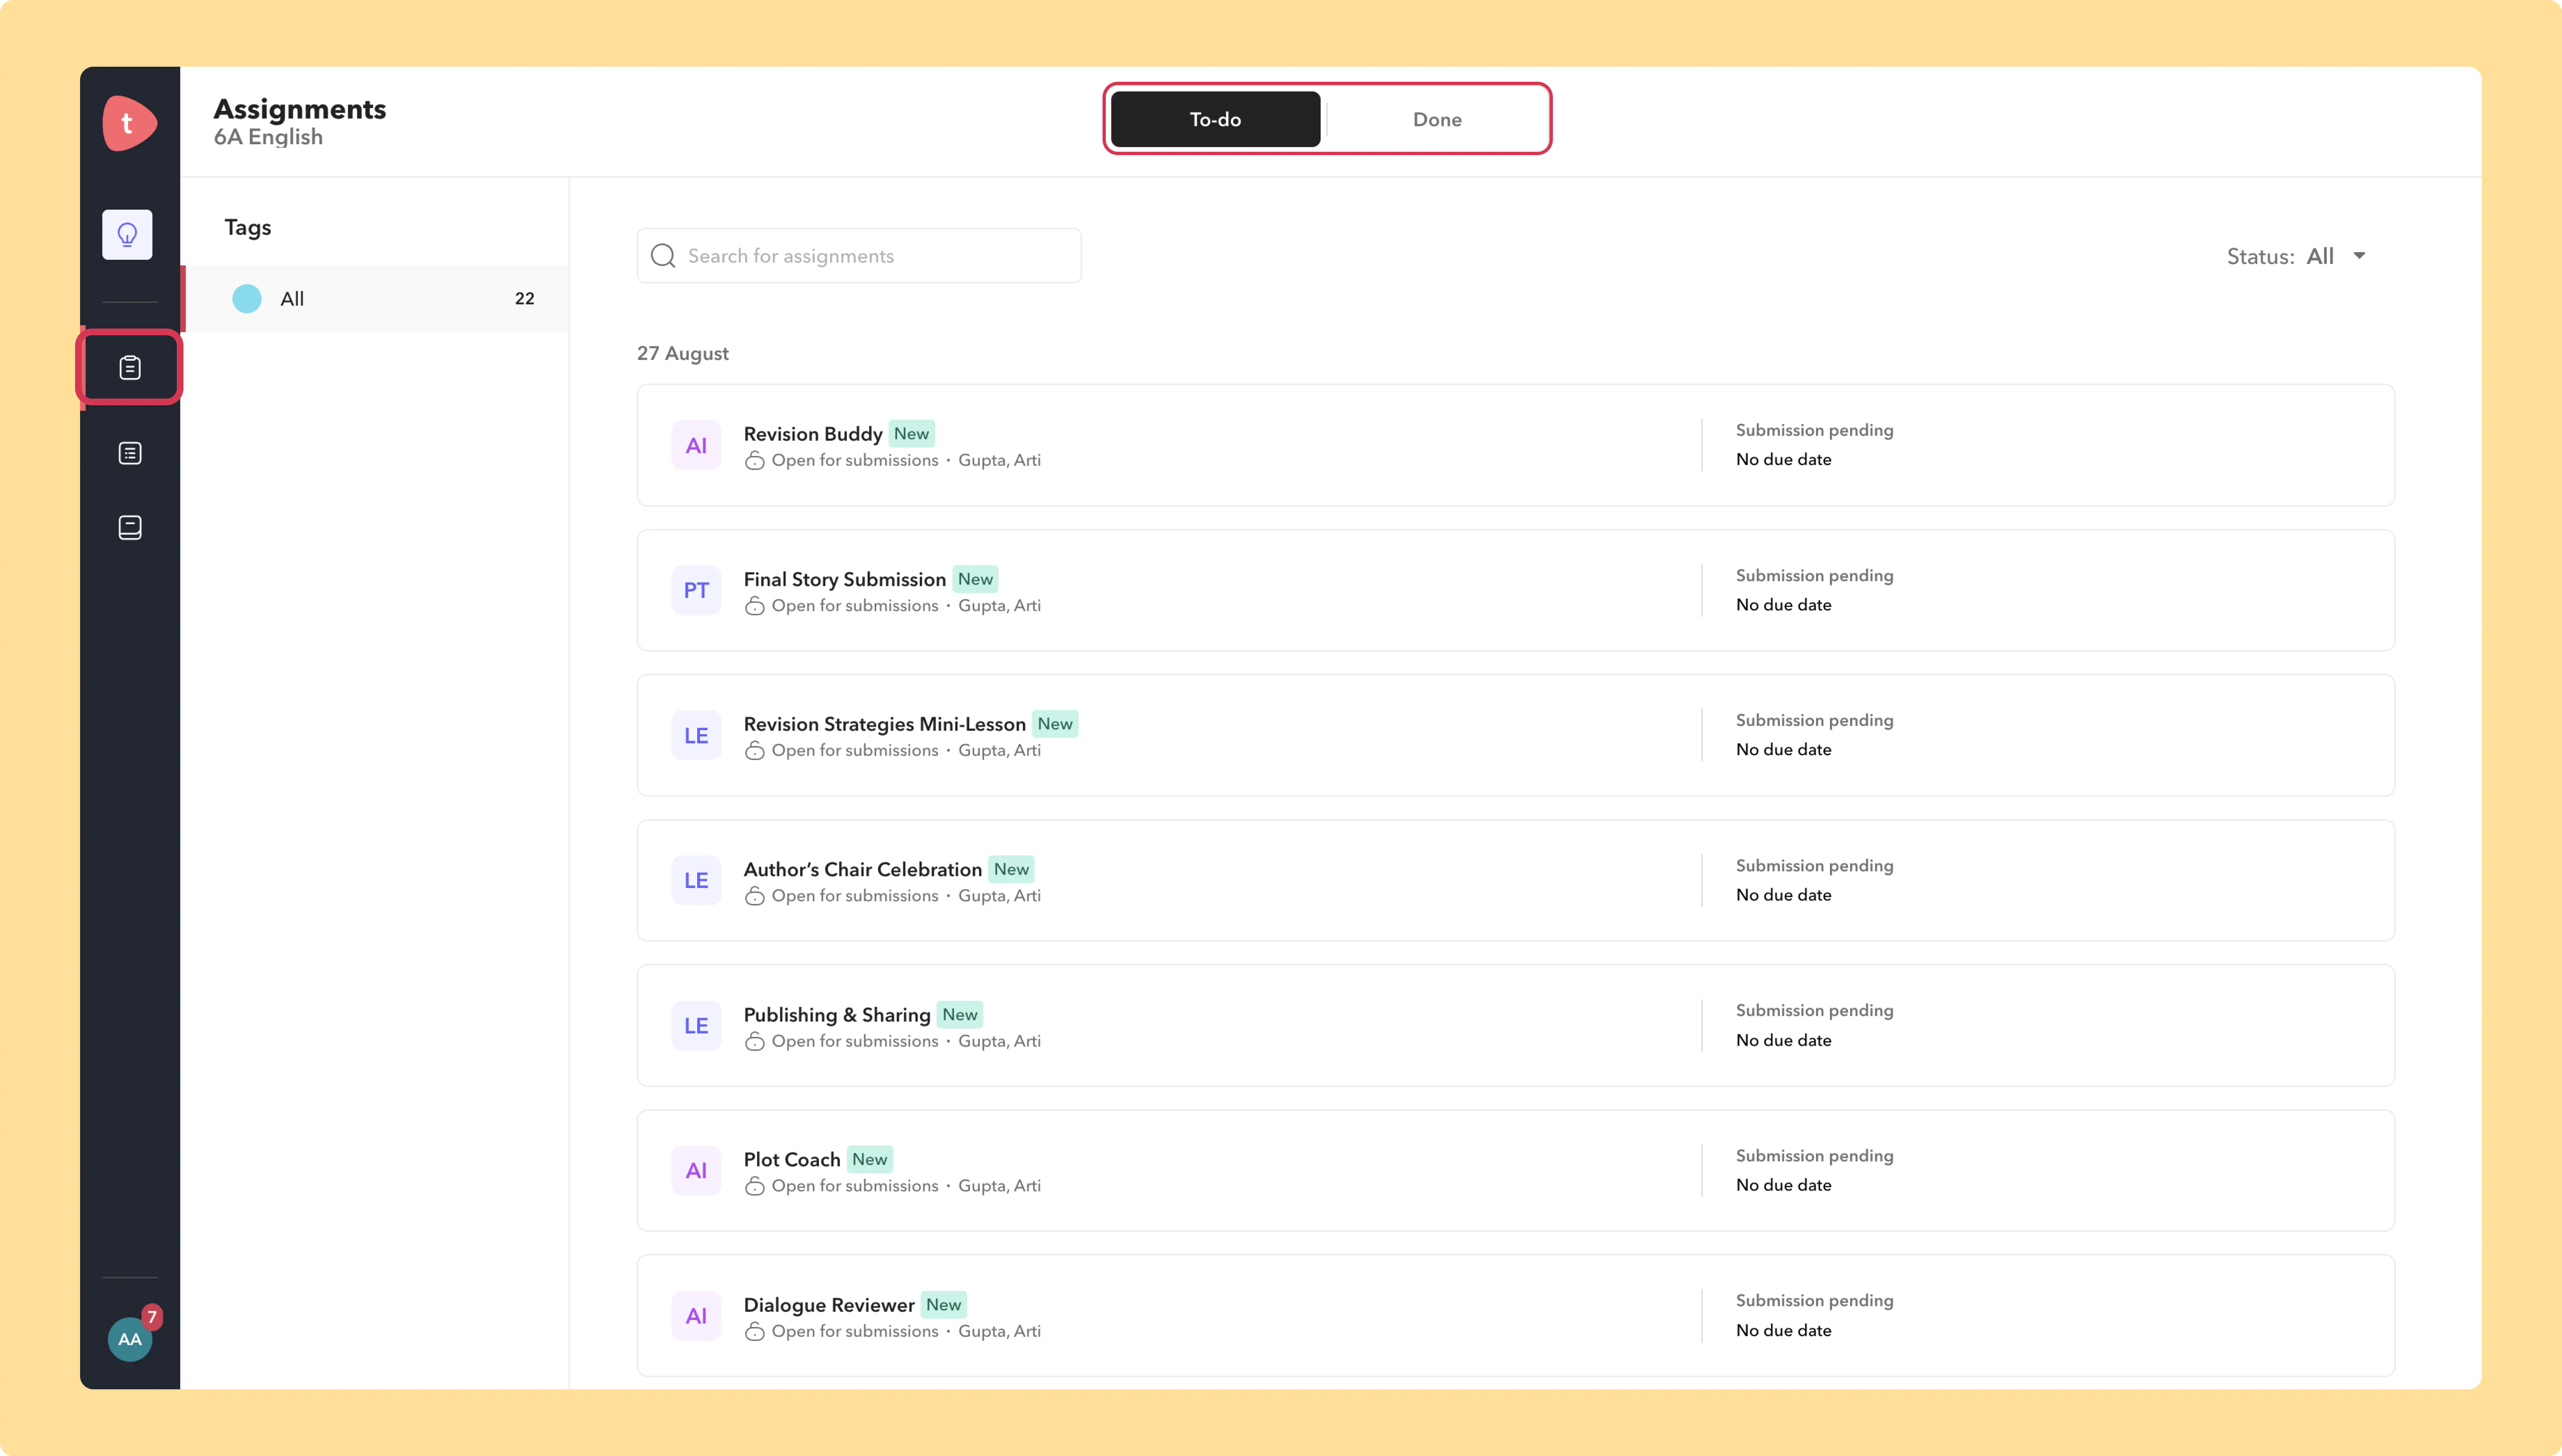Click the AI icon of Plot Coach

(696, 1170)
